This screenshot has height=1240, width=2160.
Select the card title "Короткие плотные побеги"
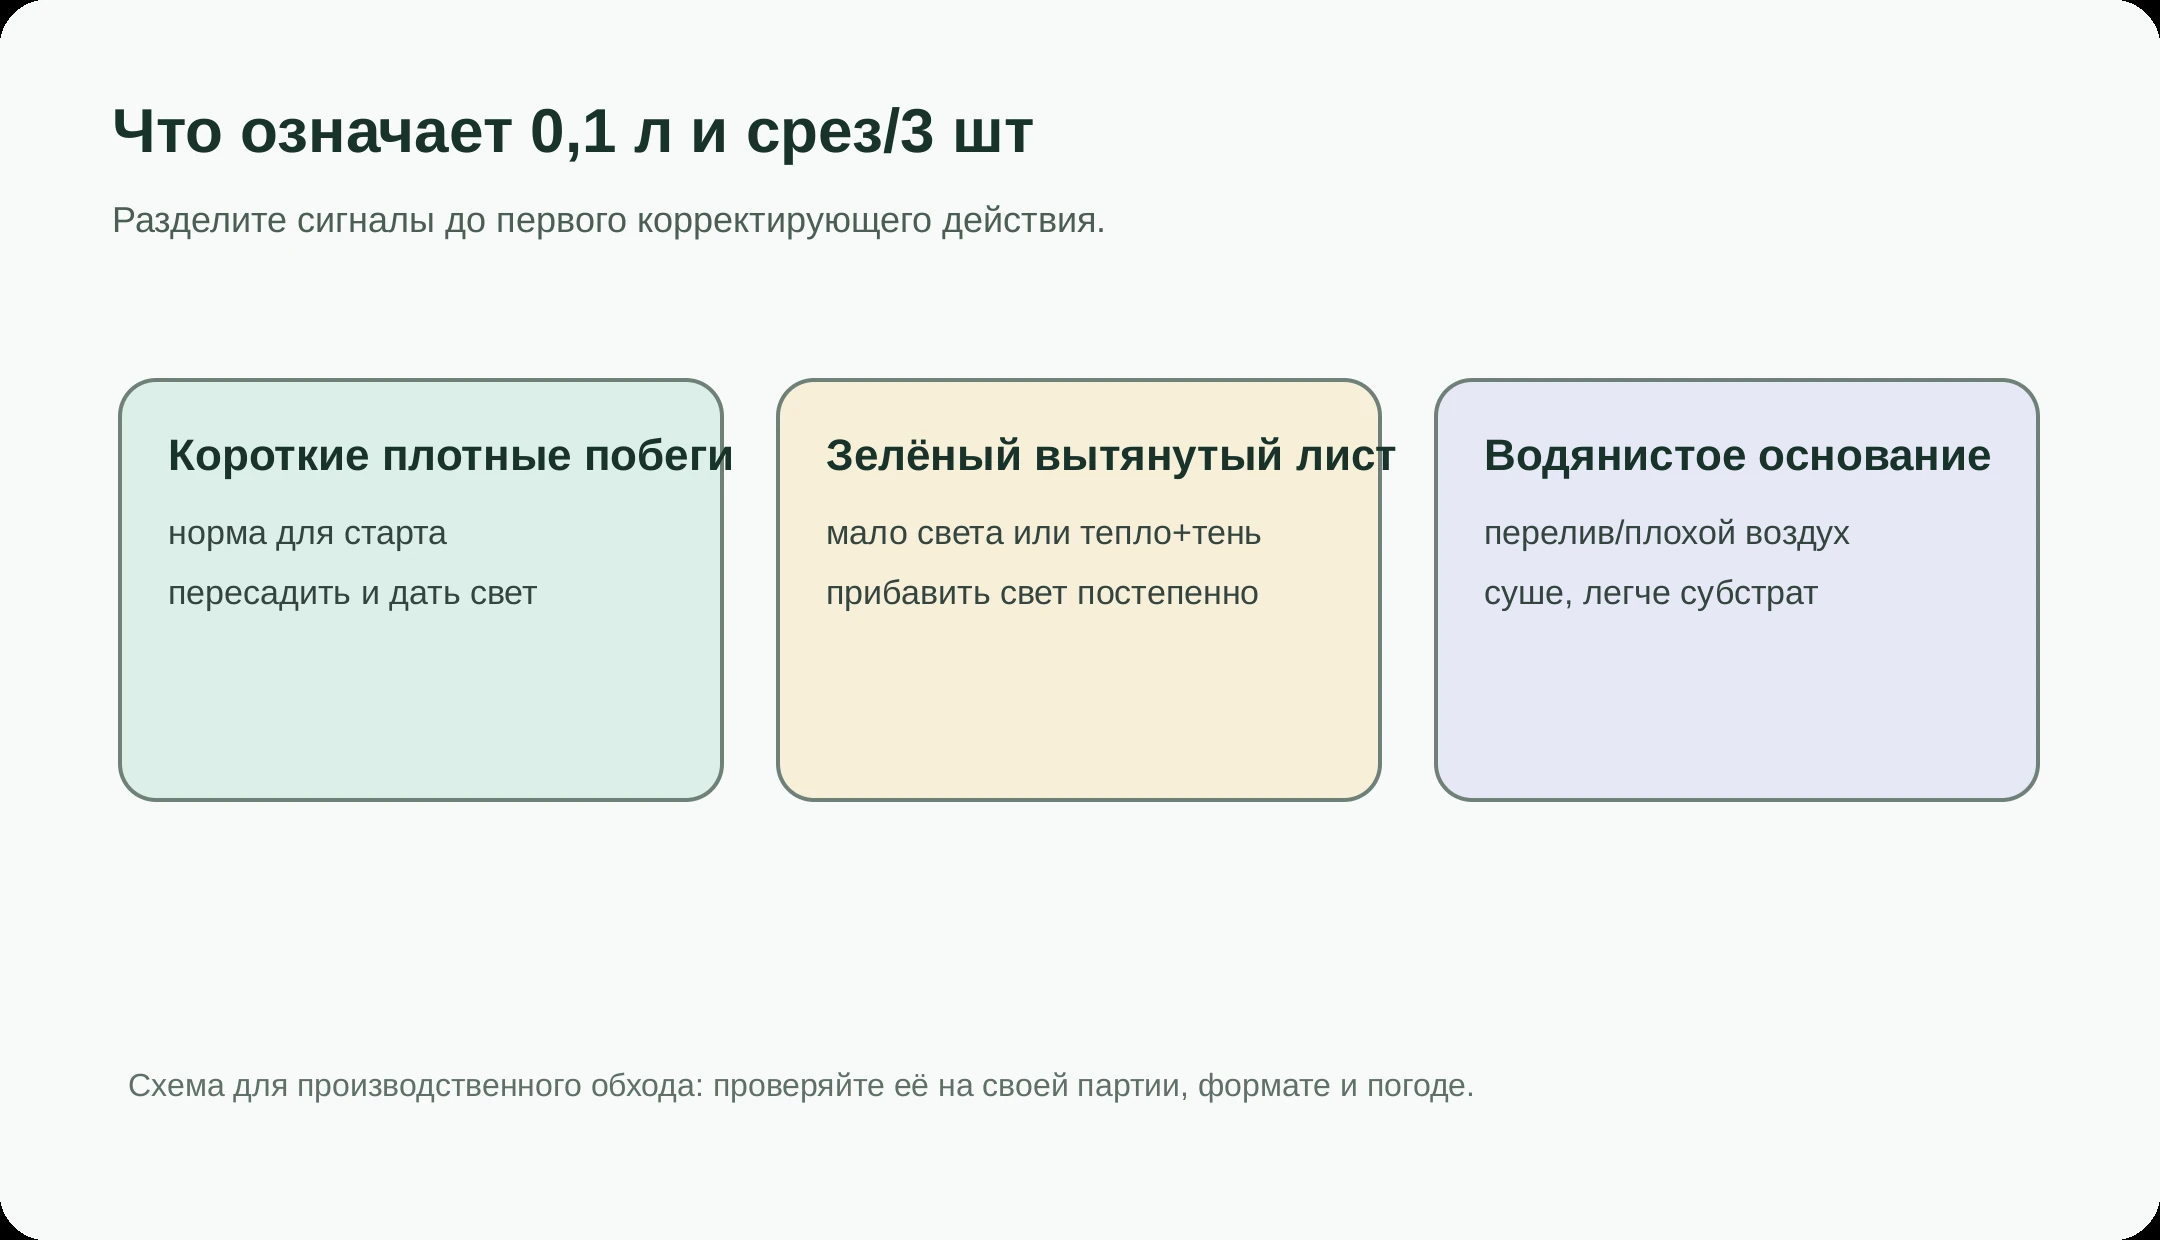450,455
